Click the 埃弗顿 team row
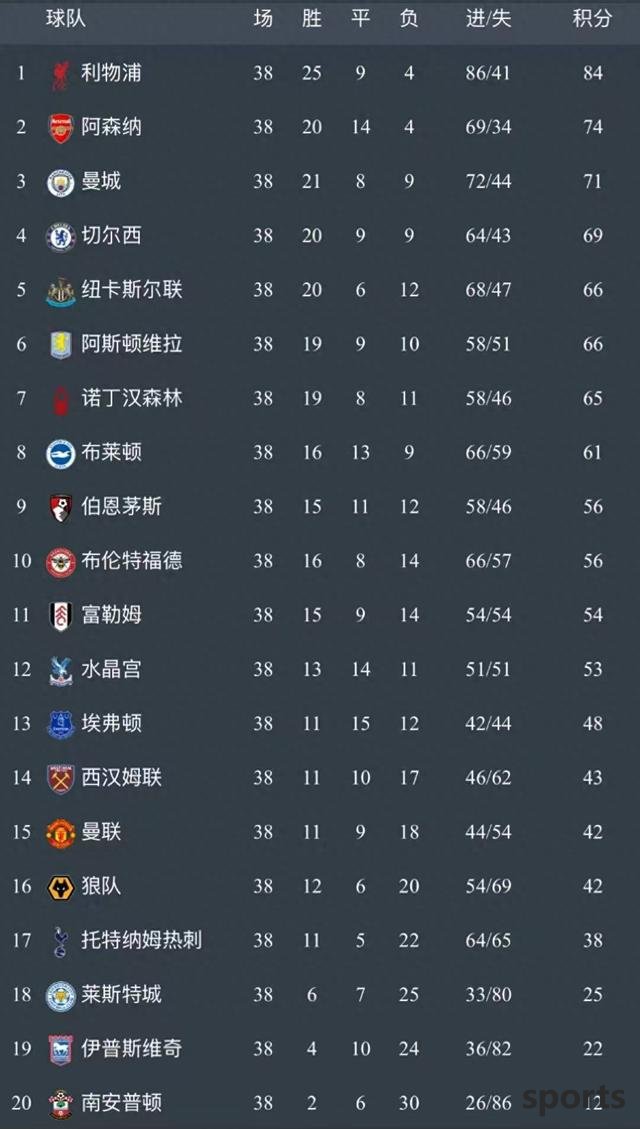Image resolution: width=640 pixels, height=1129 pixels. tap(320, 724)
